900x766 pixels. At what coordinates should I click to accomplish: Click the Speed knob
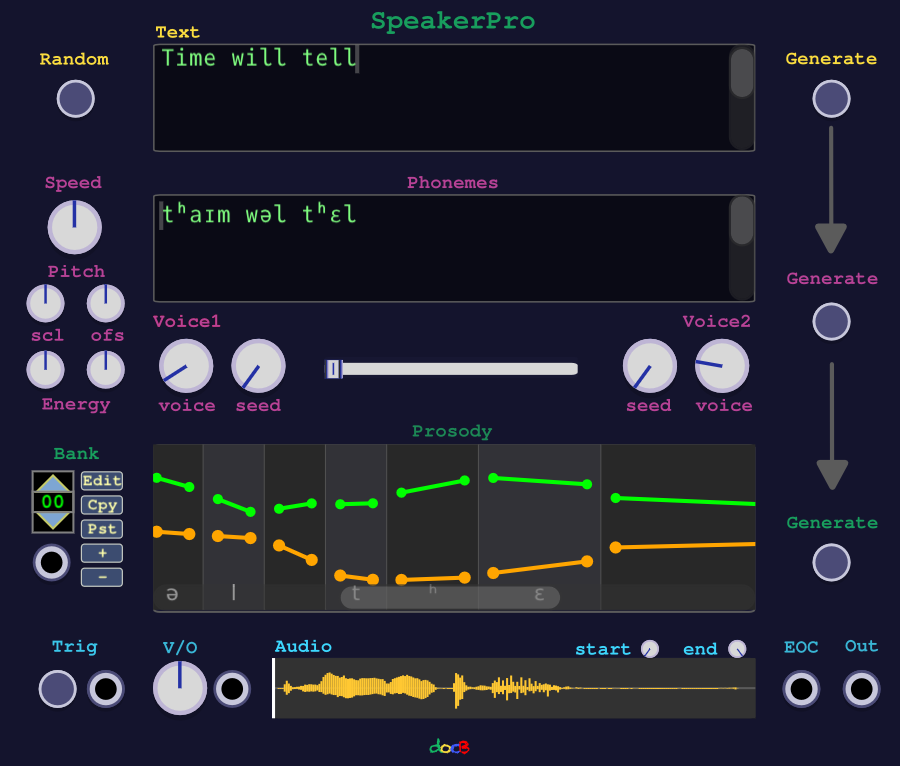click(75, 227)
